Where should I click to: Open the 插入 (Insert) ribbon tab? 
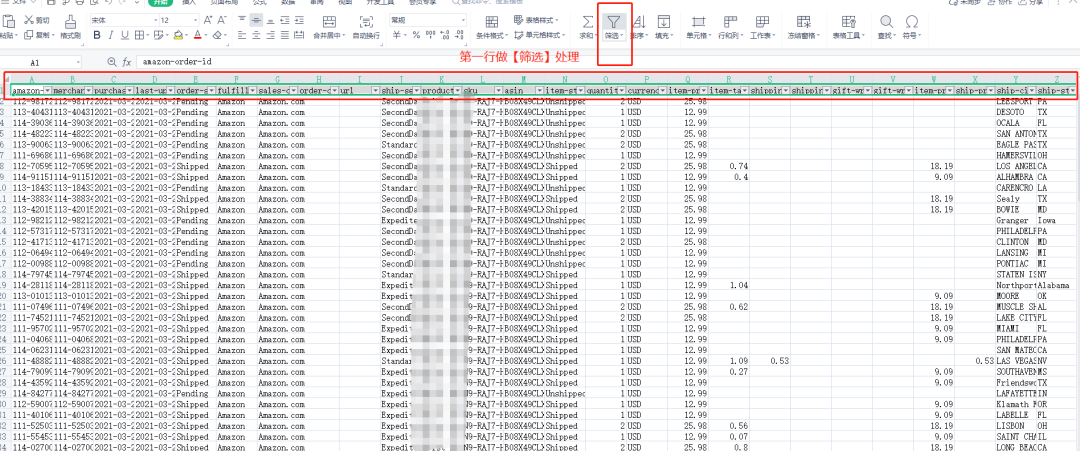point(189,3)
